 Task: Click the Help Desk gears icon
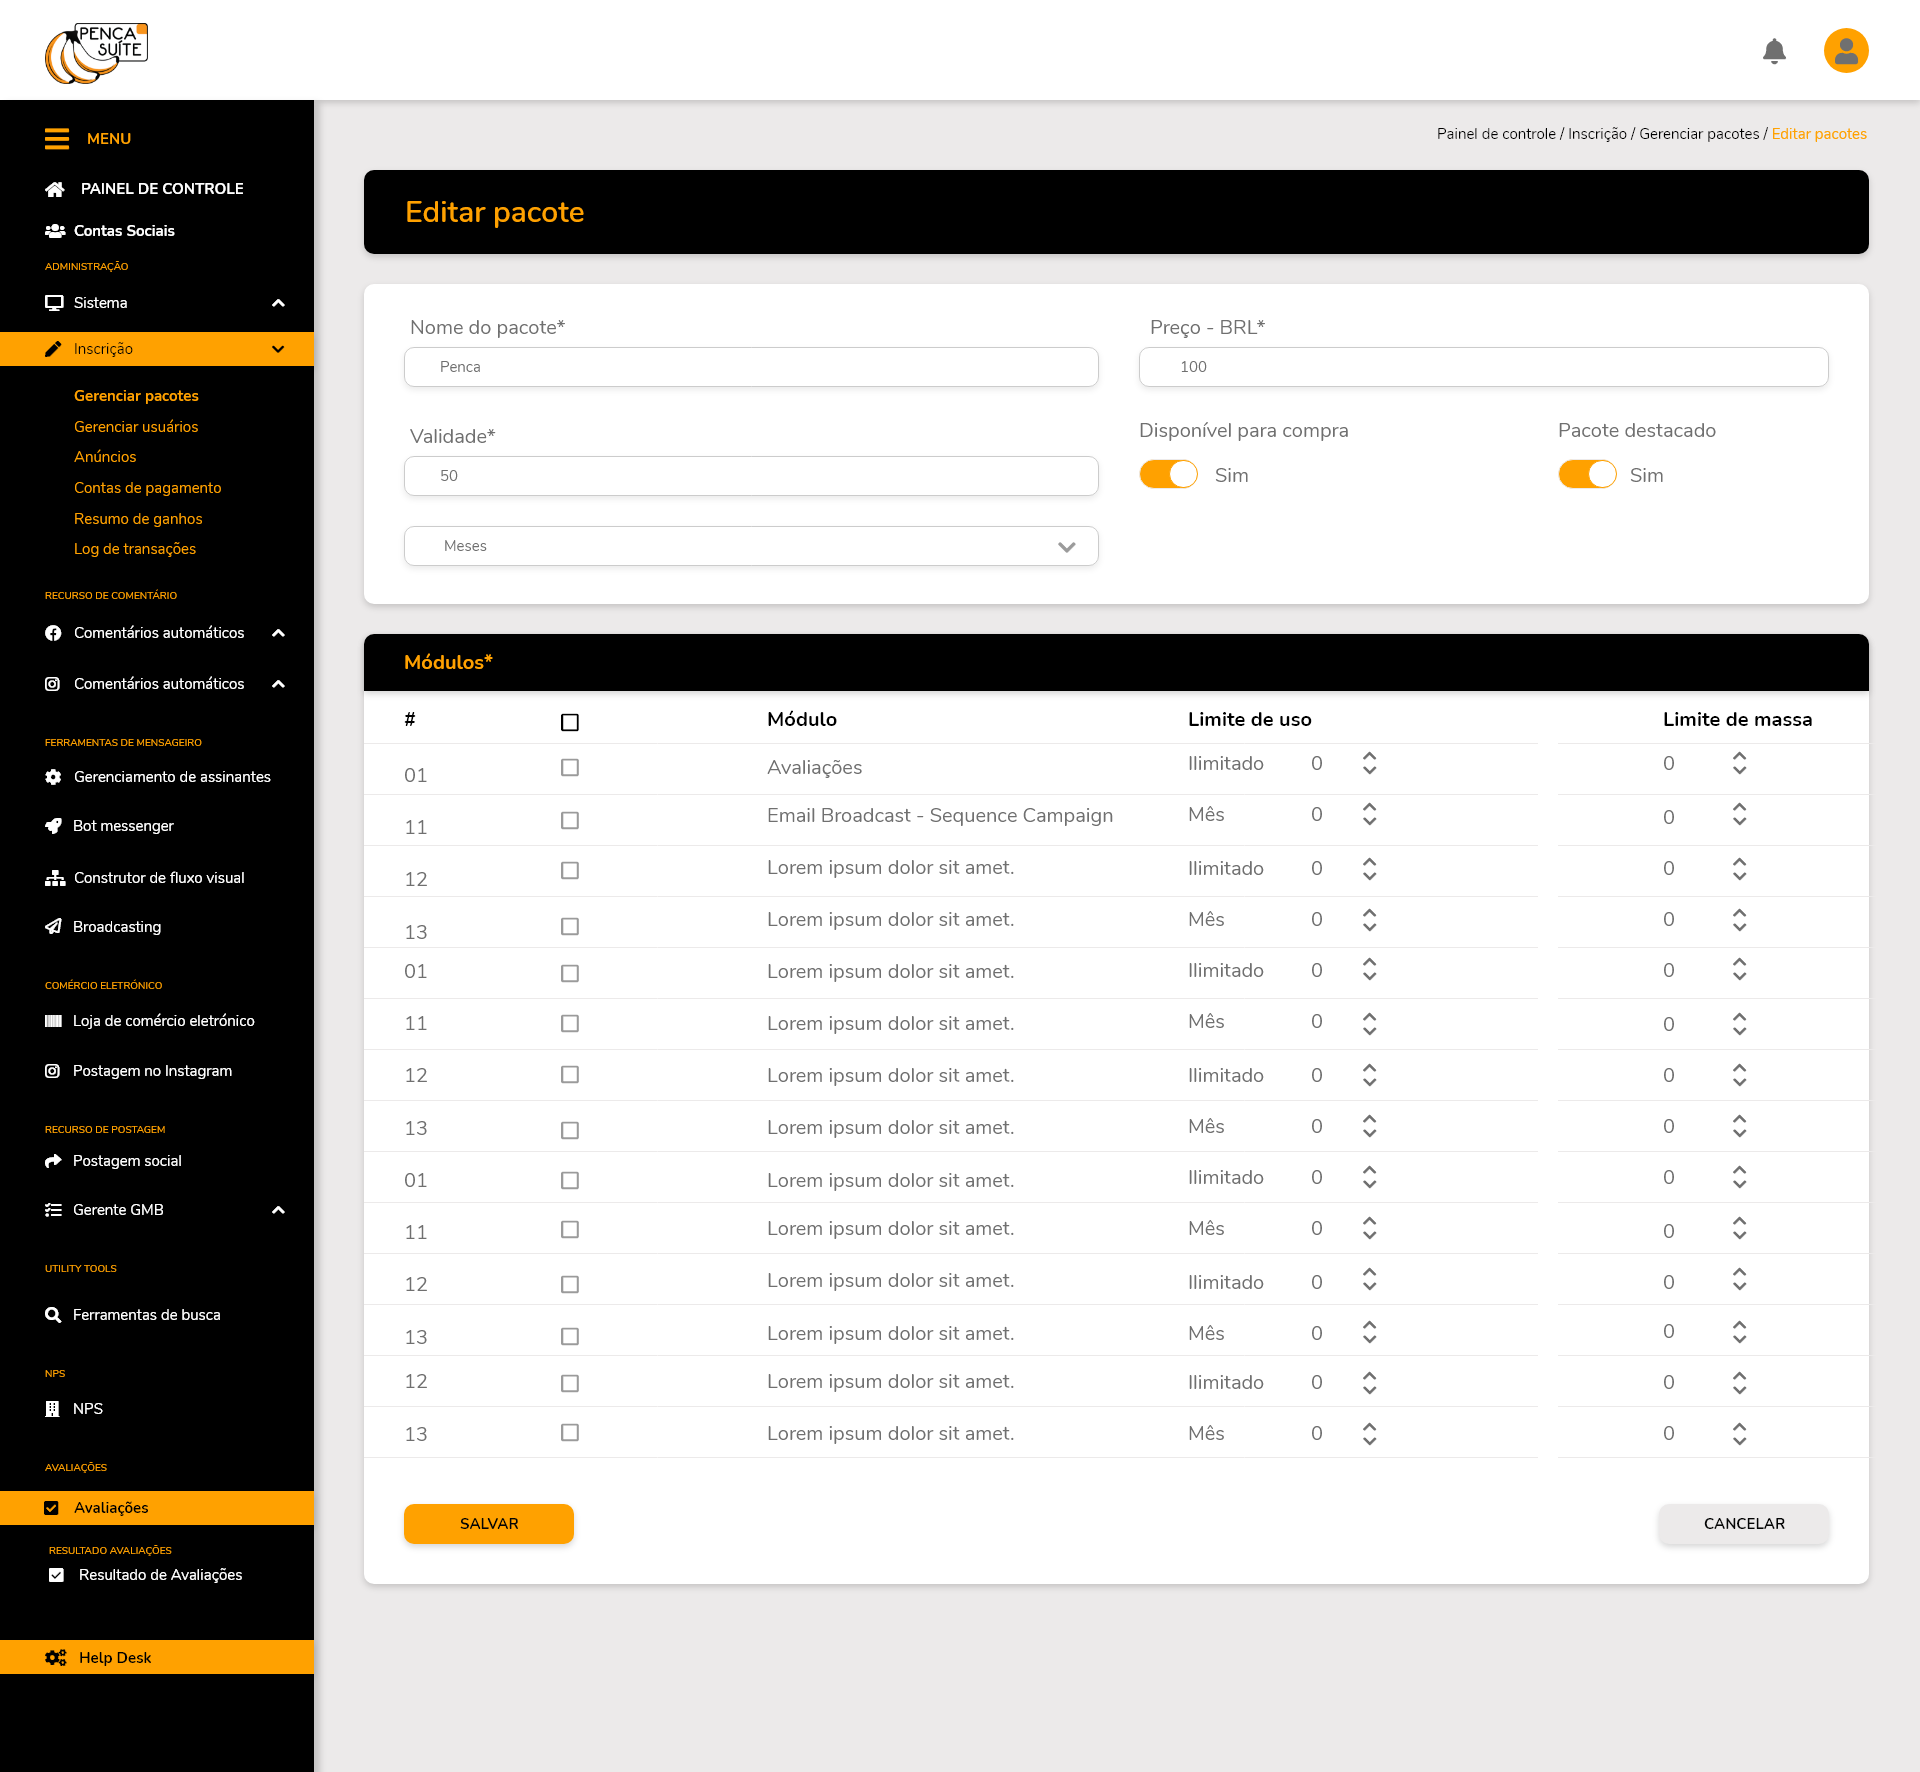pos(56,1658)
